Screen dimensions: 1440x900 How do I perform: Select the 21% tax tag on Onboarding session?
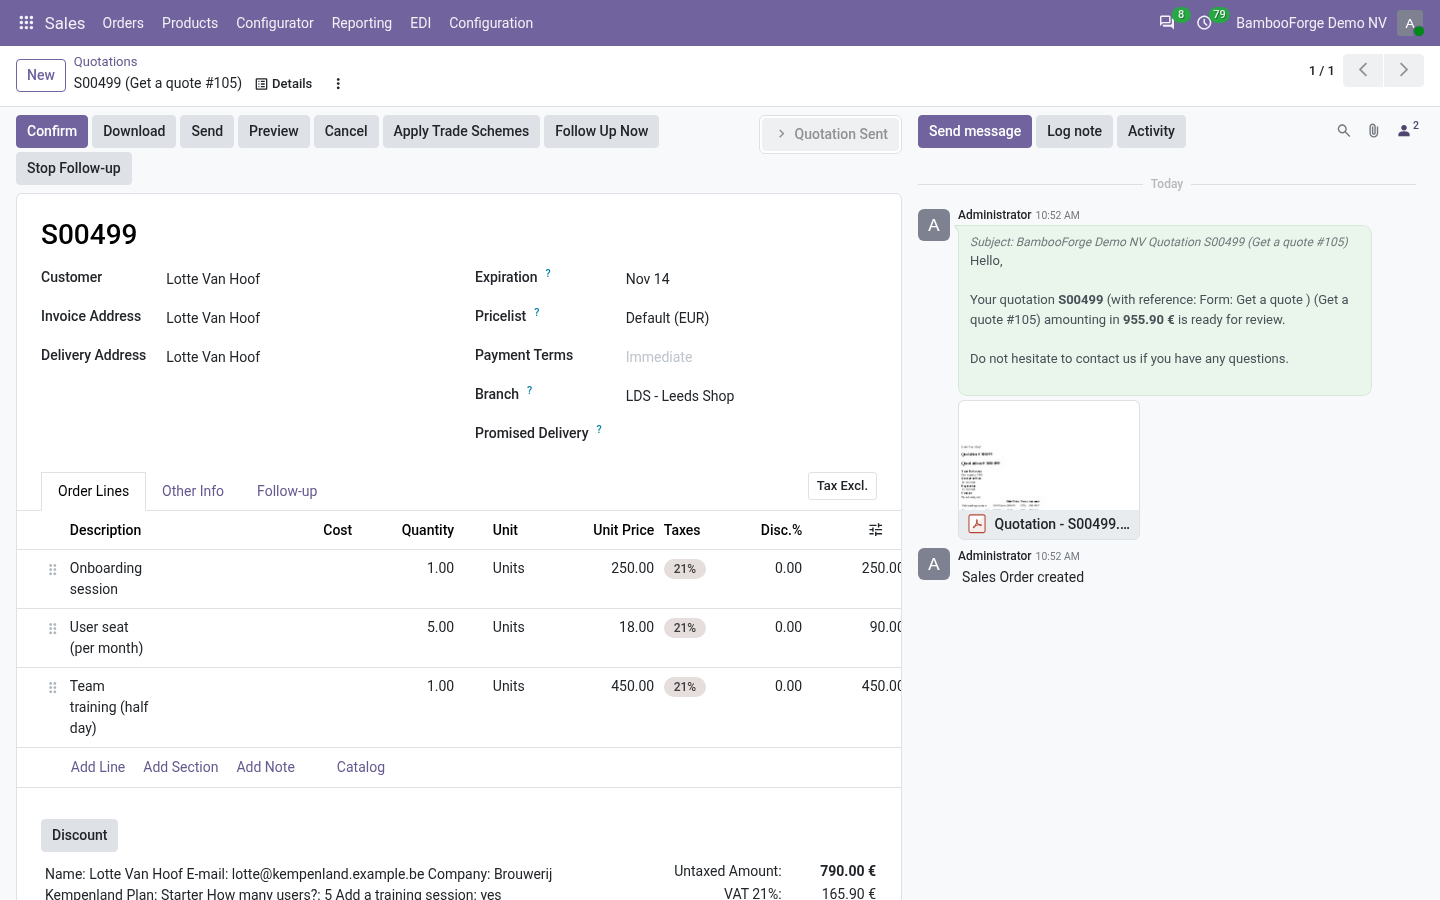685,569
